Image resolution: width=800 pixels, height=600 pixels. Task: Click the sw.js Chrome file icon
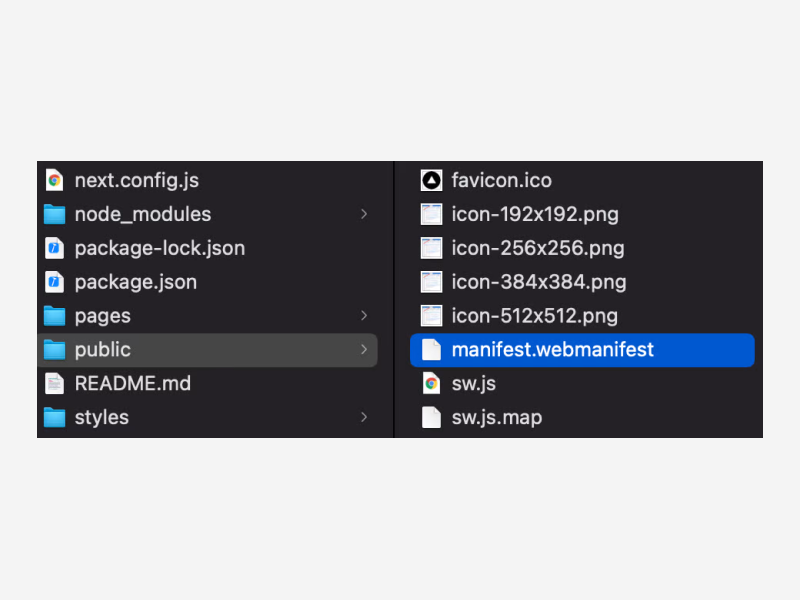(x=431, y=383)
